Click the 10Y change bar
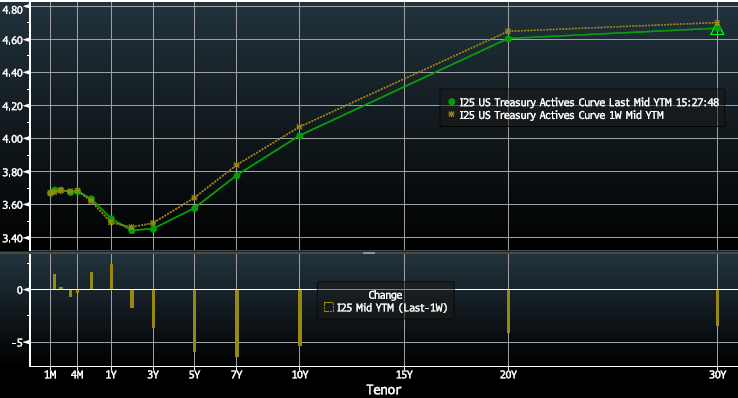Viewport: 738px width, 398px height. (x=300, y=318)
